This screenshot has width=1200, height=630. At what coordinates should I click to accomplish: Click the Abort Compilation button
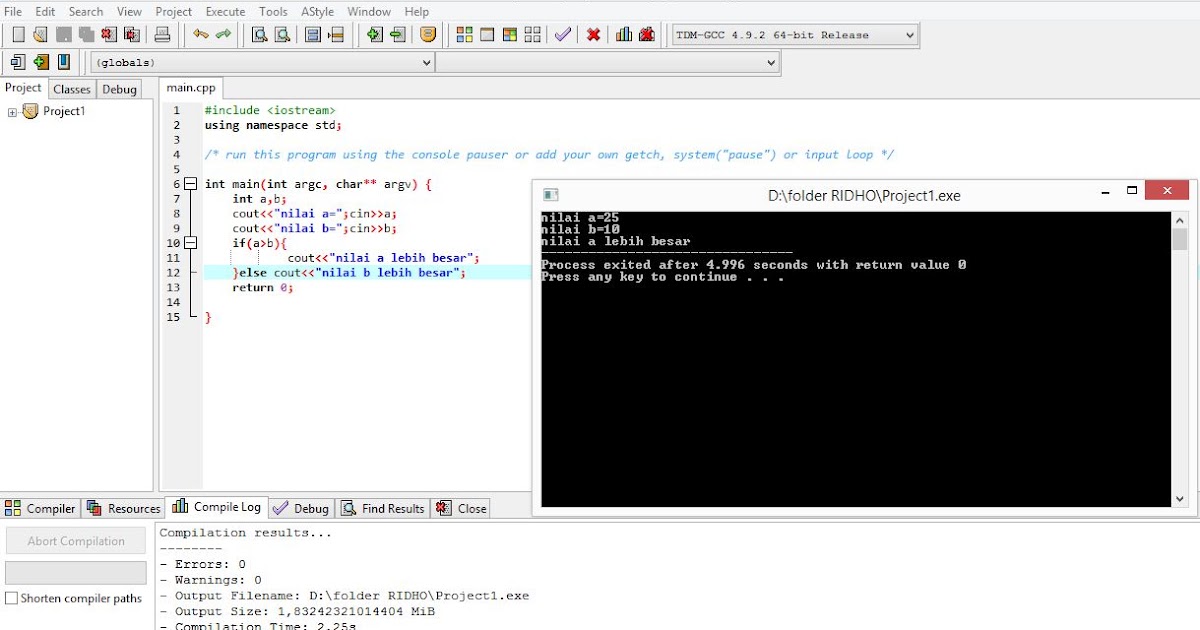tap(76, 541)
